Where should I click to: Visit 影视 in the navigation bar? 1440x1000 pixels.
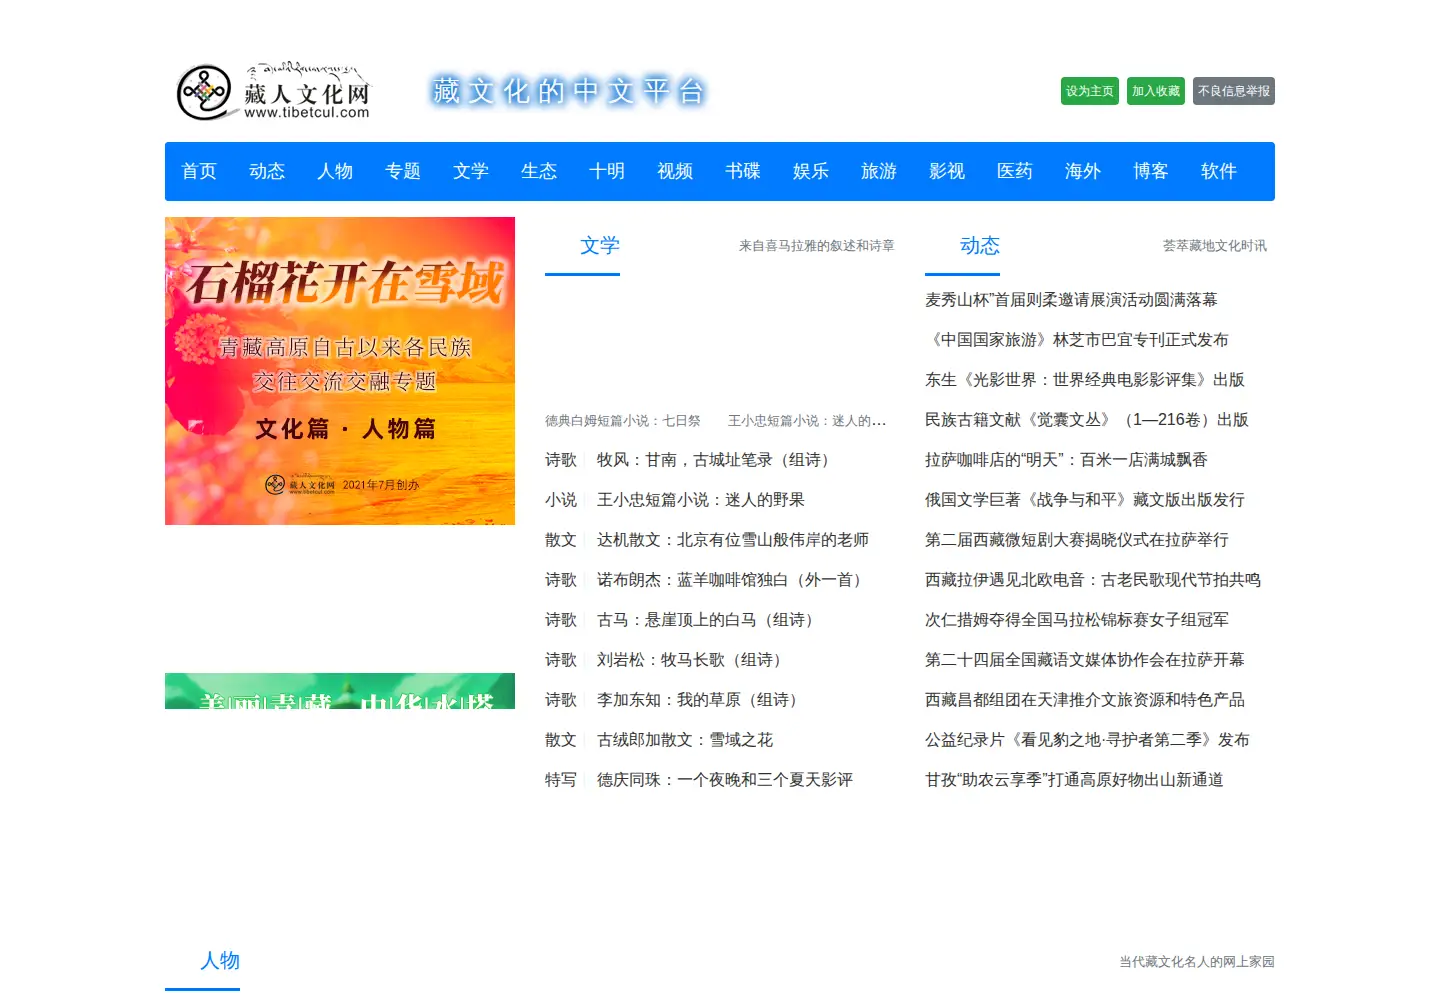947,171
